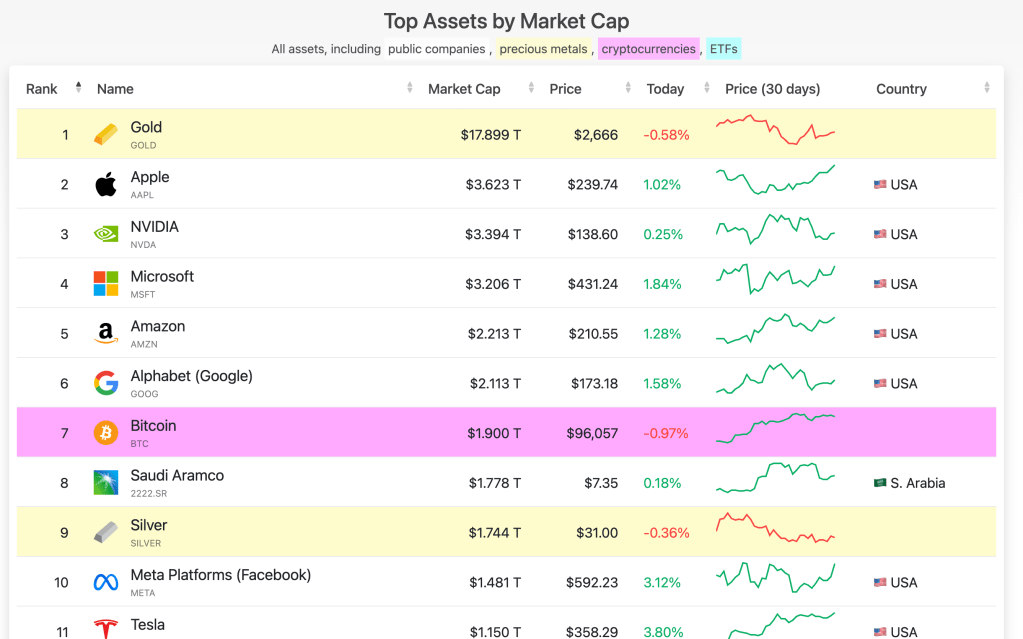Click the Saudi Aramco logo icon
1023x639 pixels.
click(106, 483)
